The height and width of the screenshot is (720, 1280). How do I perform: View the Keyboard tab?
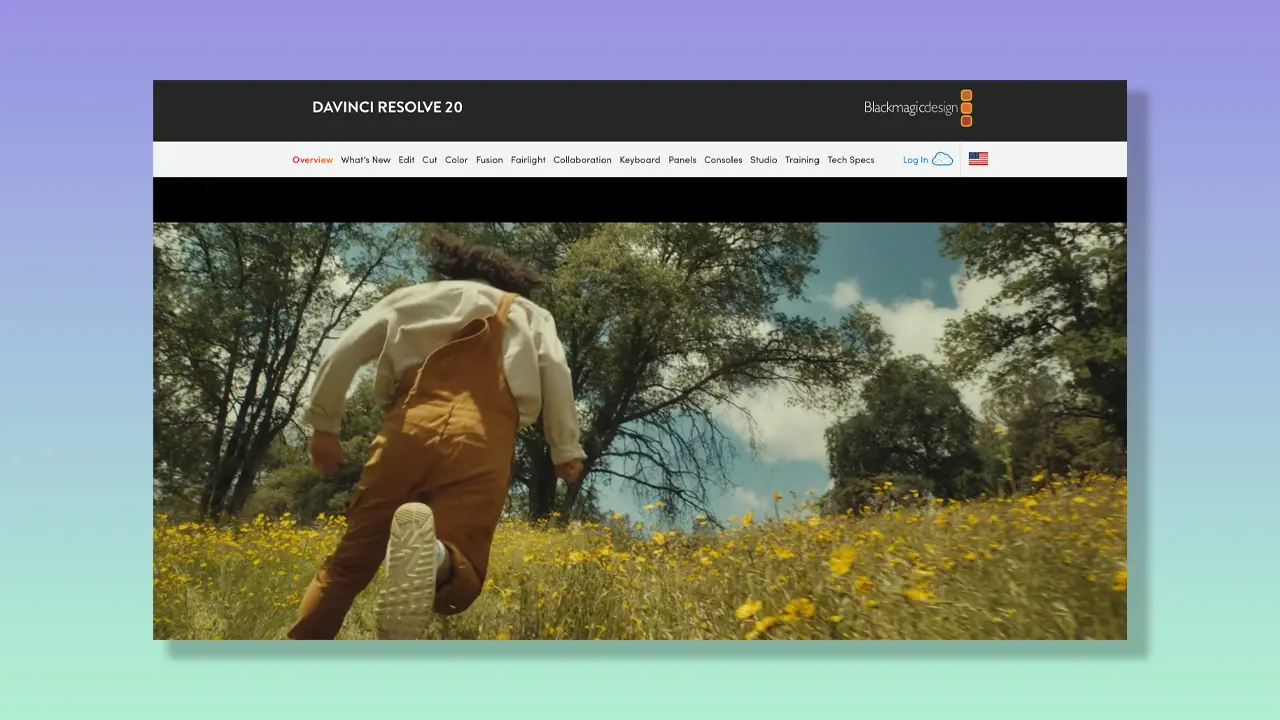[640, 160]
